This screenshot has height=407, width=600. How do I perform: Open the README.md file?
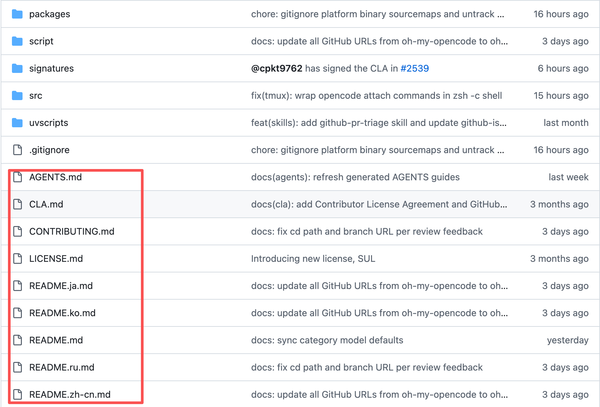55,340
